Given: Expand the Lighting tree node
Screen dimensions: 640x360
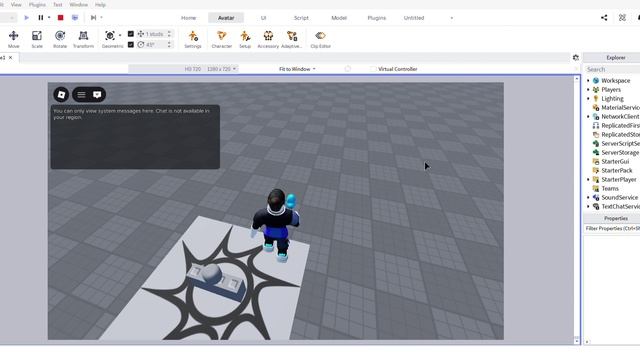Looking at the screenshot, I should [588, 99].
